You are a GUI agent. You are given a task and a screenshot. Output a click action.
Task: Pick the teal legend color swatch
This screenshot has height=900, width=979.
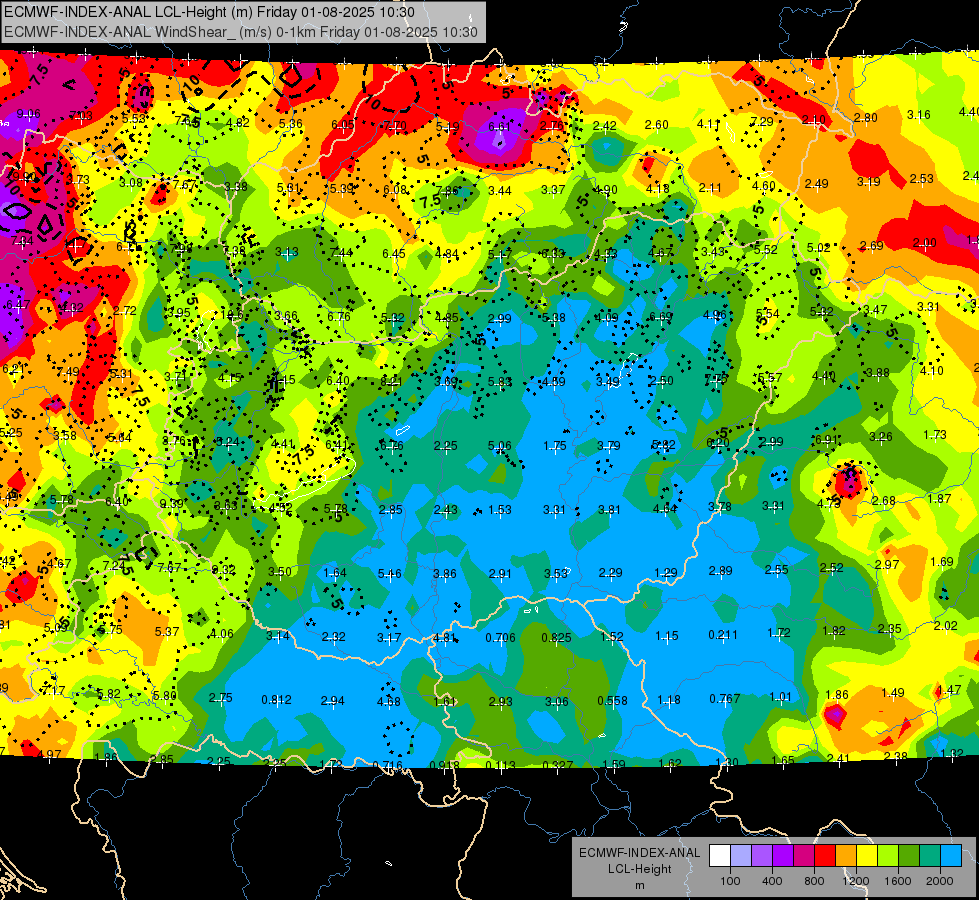point(929,856)
